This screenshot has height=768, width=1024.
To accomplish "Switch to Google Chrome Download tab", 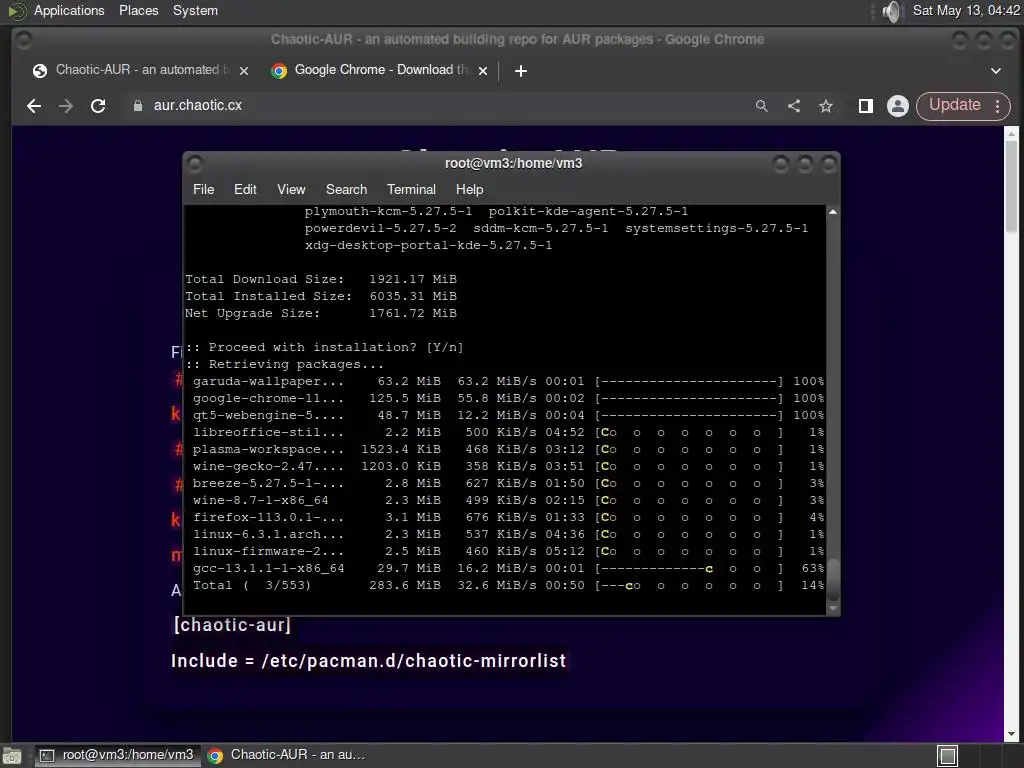I will (379, 70).
